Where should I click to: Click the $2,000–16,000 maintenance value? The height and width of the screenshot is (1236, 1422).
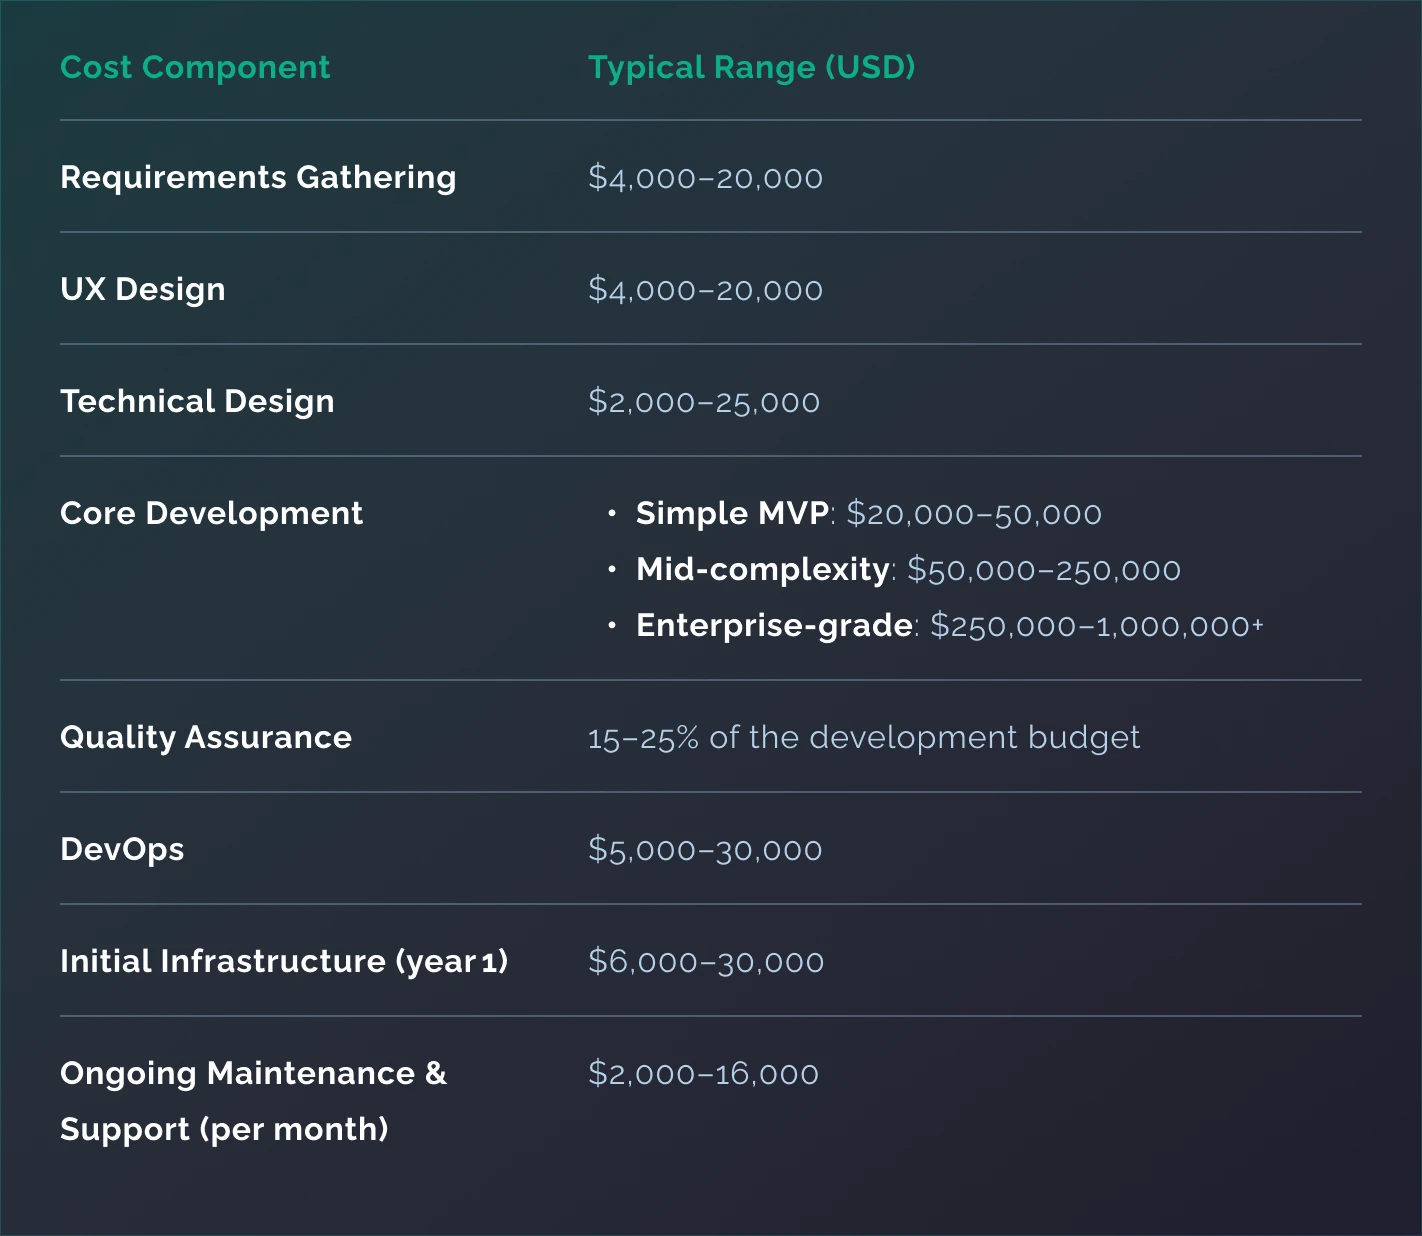703,1074
